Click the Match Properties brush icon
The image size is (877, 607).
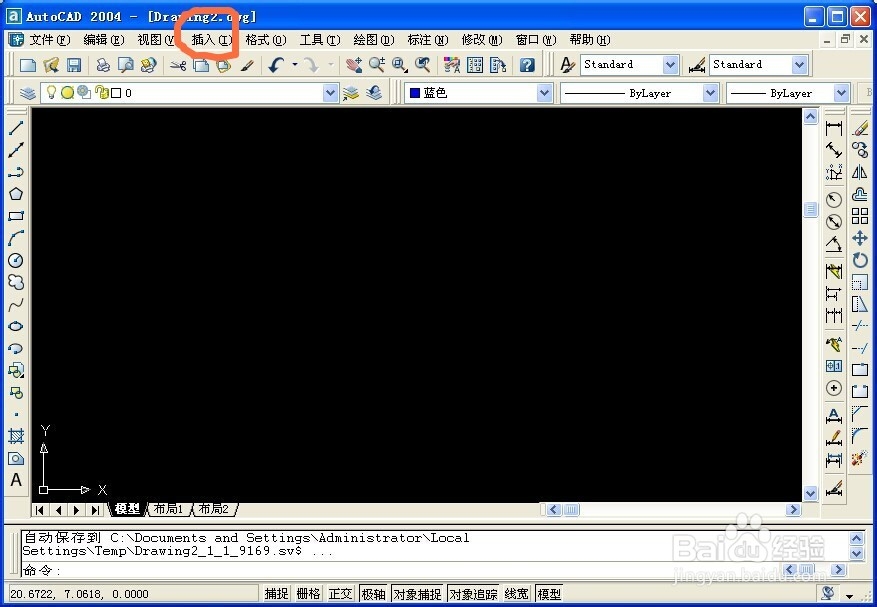247,65
